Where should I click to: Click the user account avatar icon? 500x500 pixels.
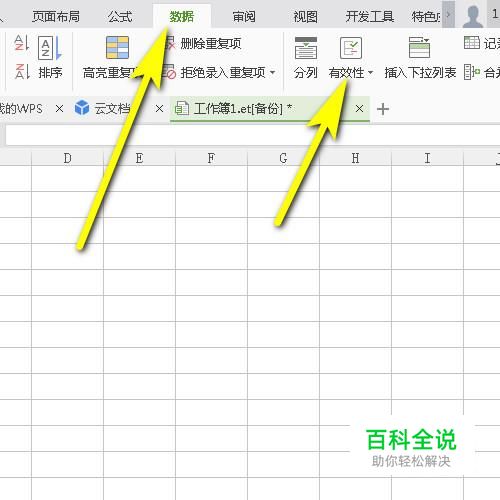(x=473, y=16)
